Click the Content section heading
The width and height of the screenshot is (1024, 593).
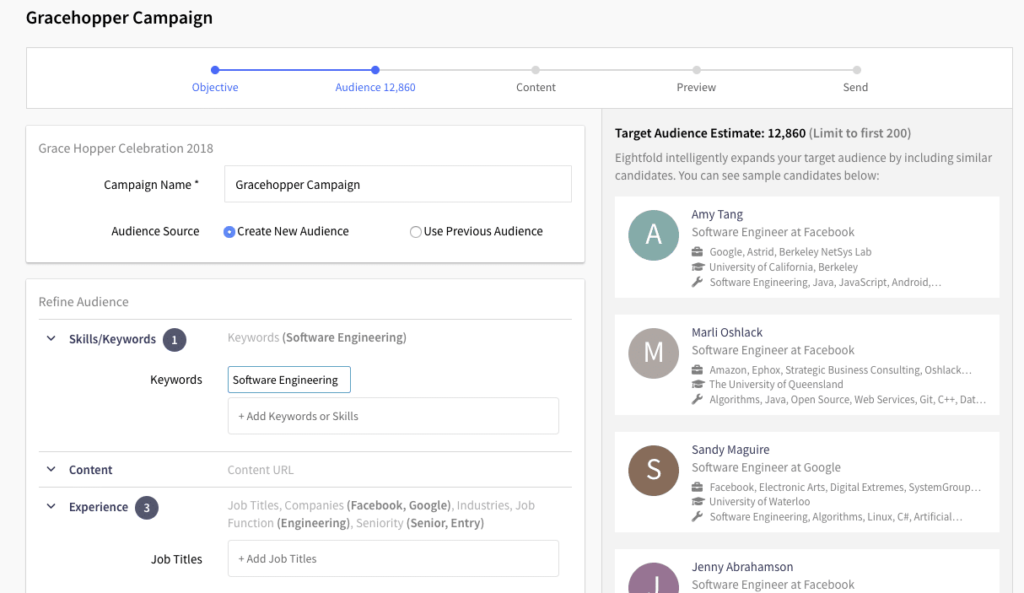coord(91,470)
